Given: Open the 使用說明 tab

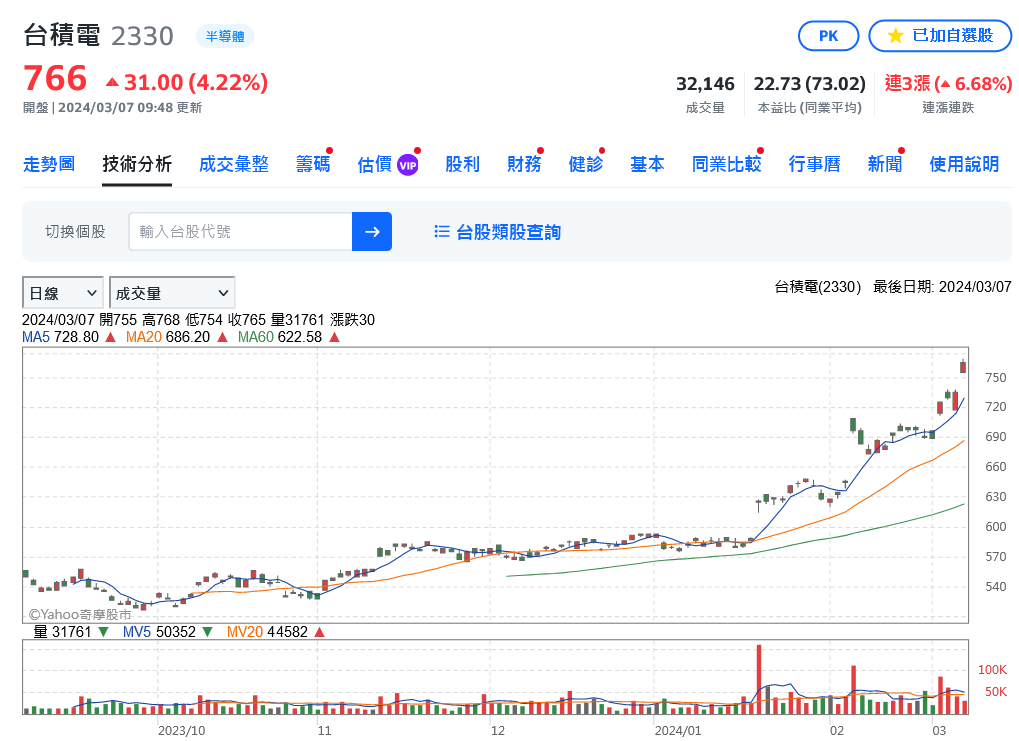Looking at the screenshot, I should [x=964, y=164].
